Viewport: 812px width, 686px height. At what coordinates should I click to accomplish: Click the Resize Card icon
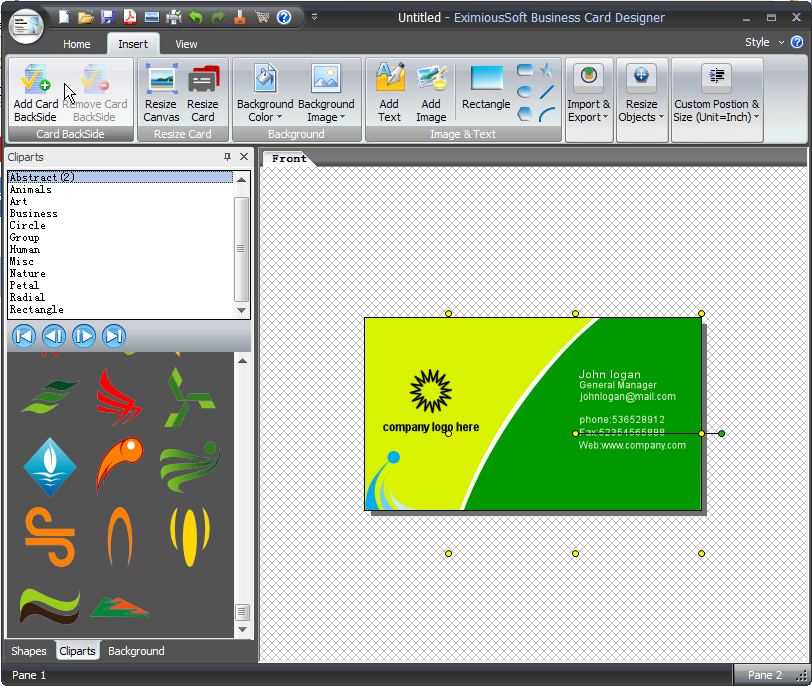[x=203, y=92]
